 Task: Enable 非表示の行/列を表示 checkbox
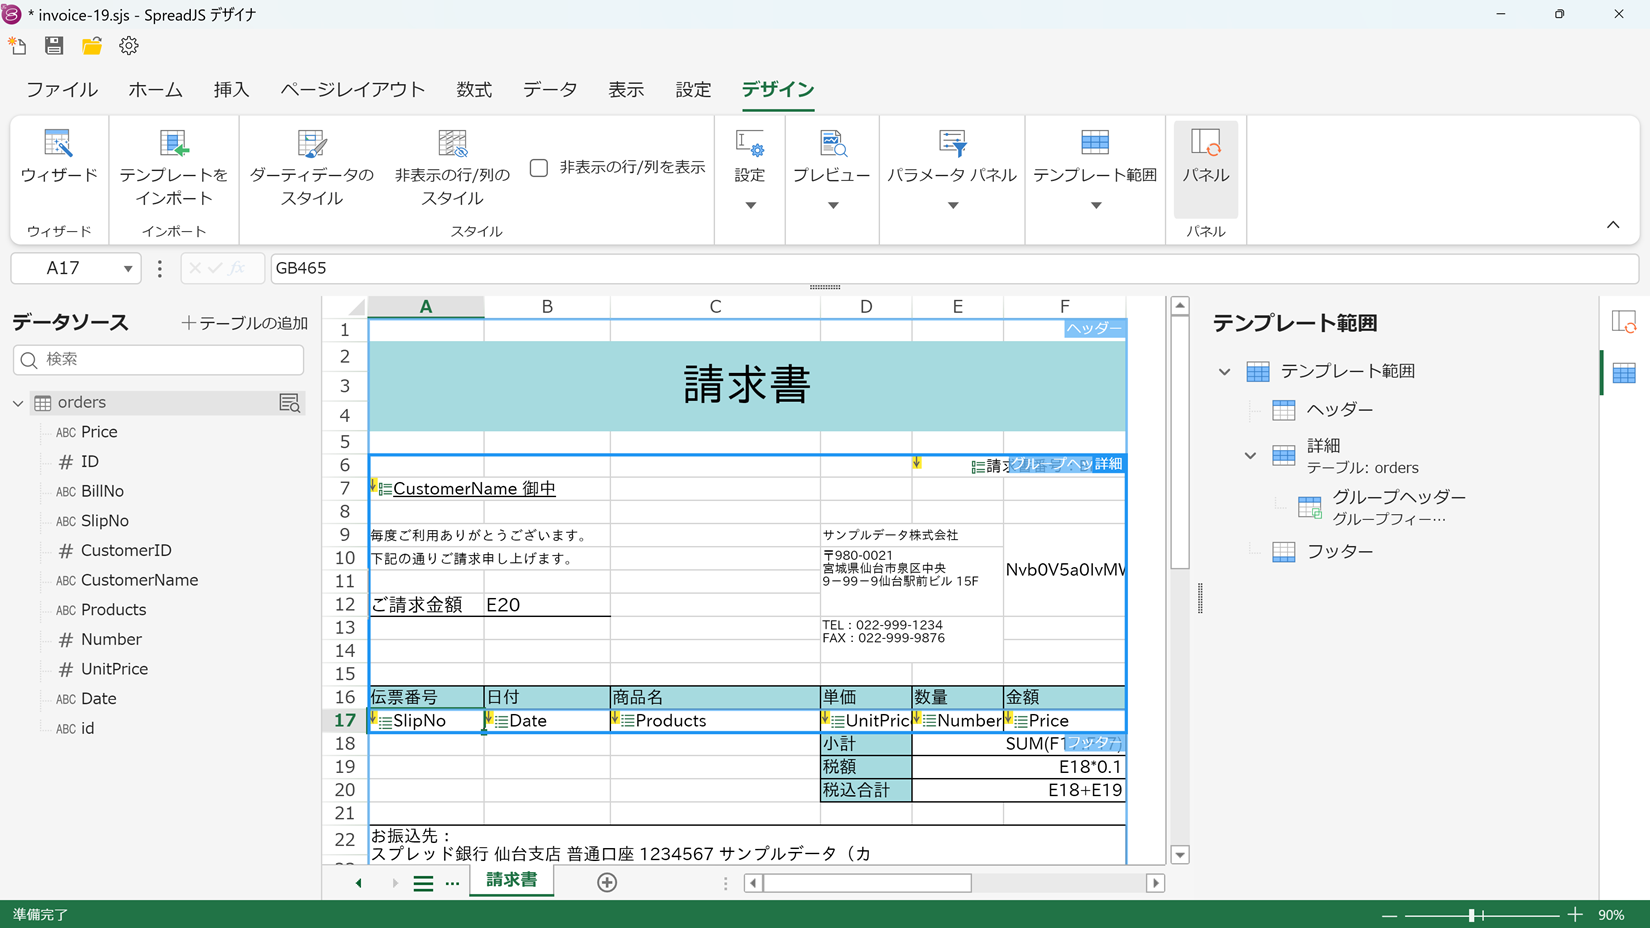pos(539,167)
